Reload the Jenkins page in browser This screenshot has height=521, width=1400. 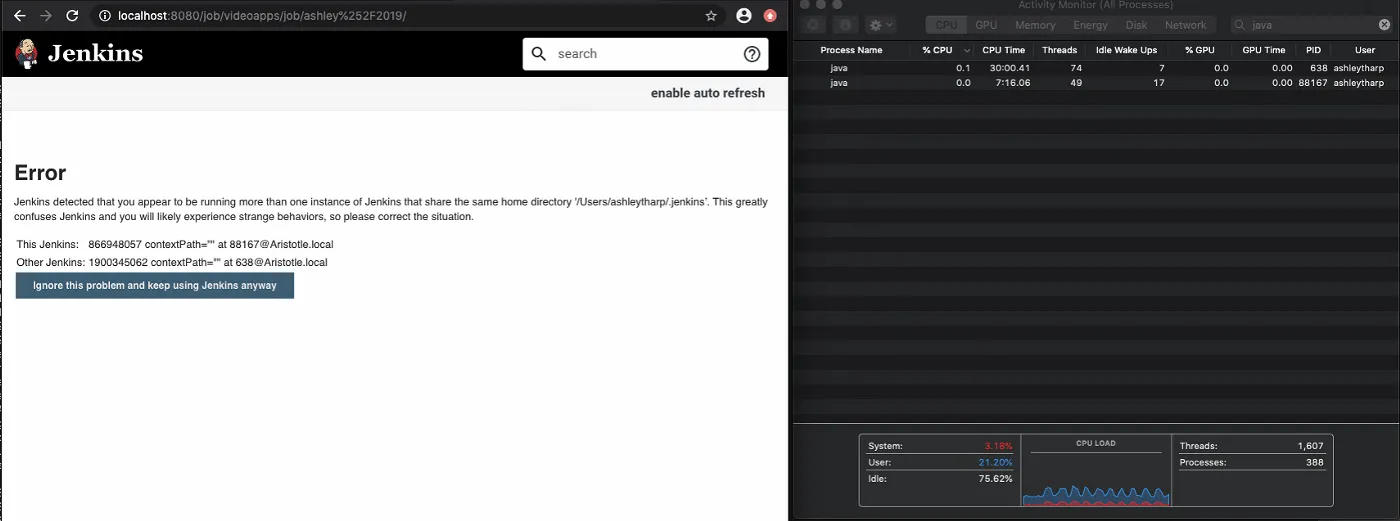click(72, 16)
